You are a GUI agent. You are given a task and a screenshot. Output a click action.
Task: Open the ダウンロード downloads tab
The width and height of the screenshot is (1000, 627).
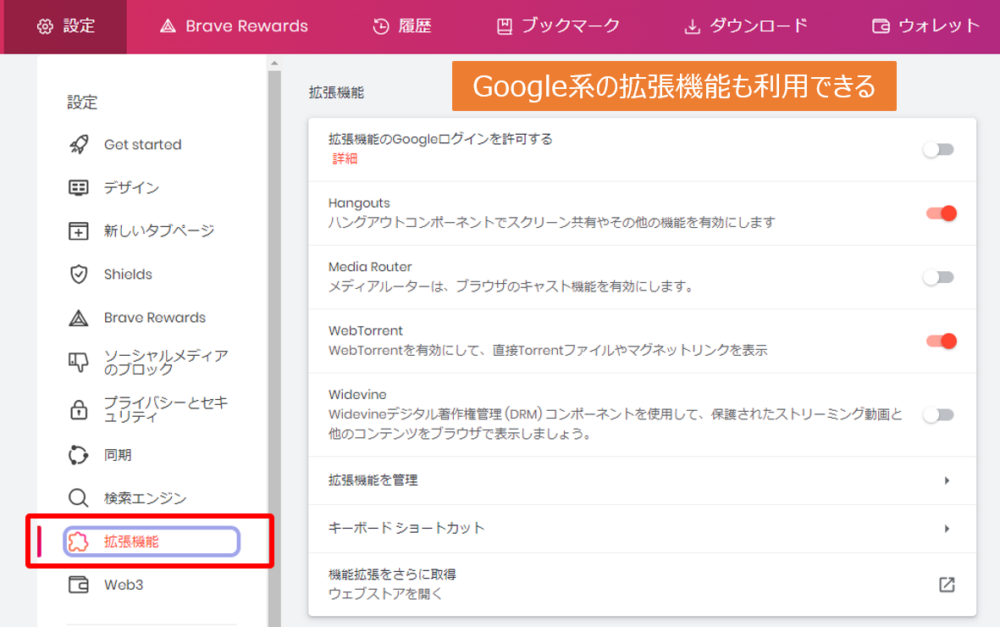click(x=746, y=26)
